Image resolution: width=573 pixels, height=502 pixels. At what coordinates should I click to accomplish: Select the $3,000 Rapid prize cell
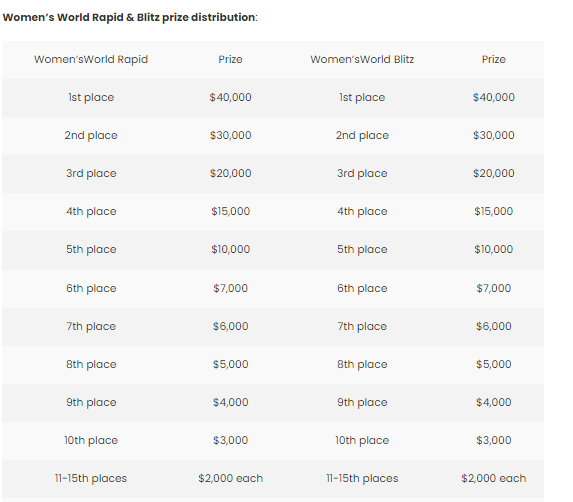tap(230, 440)
